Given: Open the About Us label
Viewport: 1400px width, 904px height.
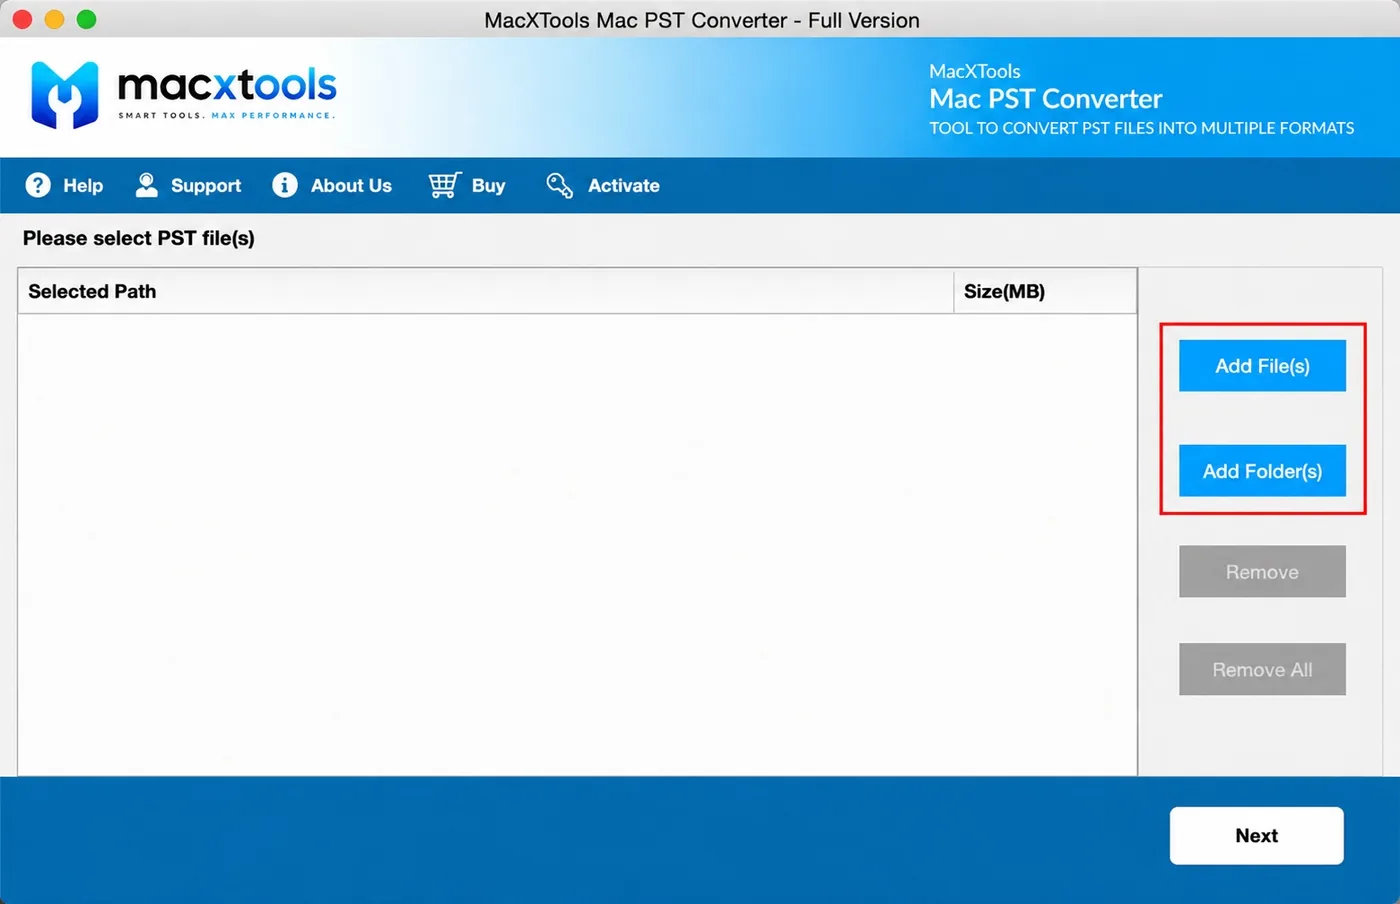Looking at the screenshot, I should pyautogui.click(x=351, y=185).
